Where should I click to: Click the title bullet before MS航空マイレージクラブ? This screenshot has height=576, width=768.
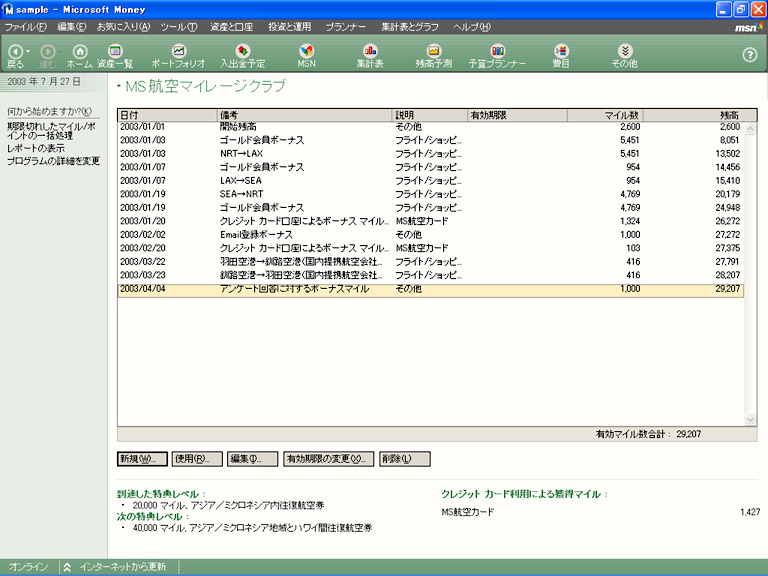(119, 86)
